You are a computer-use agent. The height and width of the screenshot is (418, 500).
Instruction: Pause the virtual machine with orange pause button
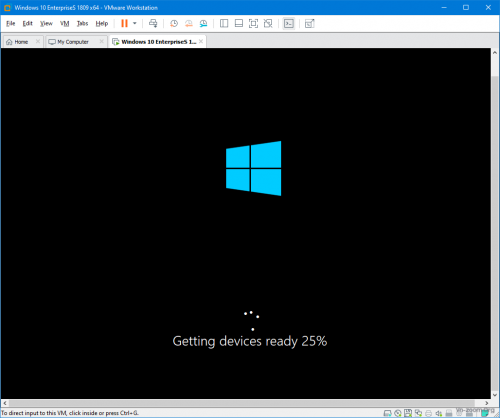coord(124,23)
